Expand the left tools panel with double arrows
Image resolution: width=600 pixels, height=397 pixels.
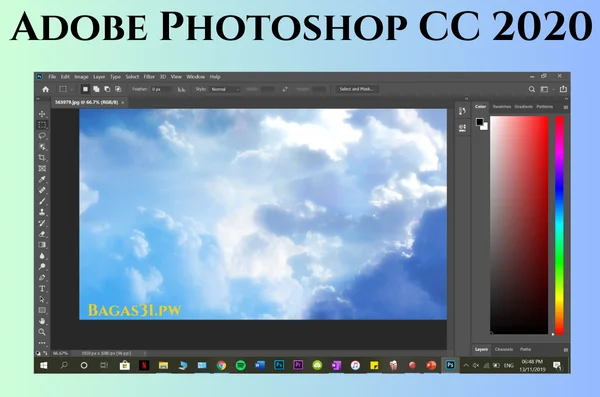click(38, 99)
